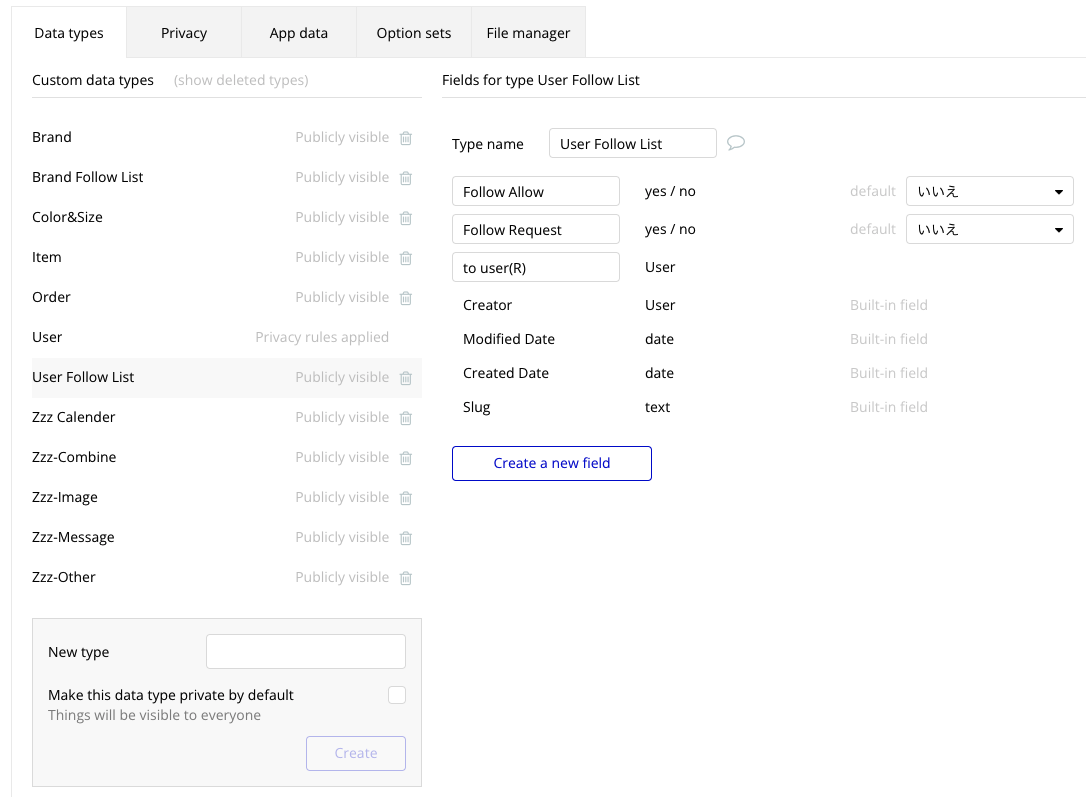The width and height of the screenshot is (1086, 797).
Task: Delete the Color&Size type via trash icon
Action: (406, 218)
